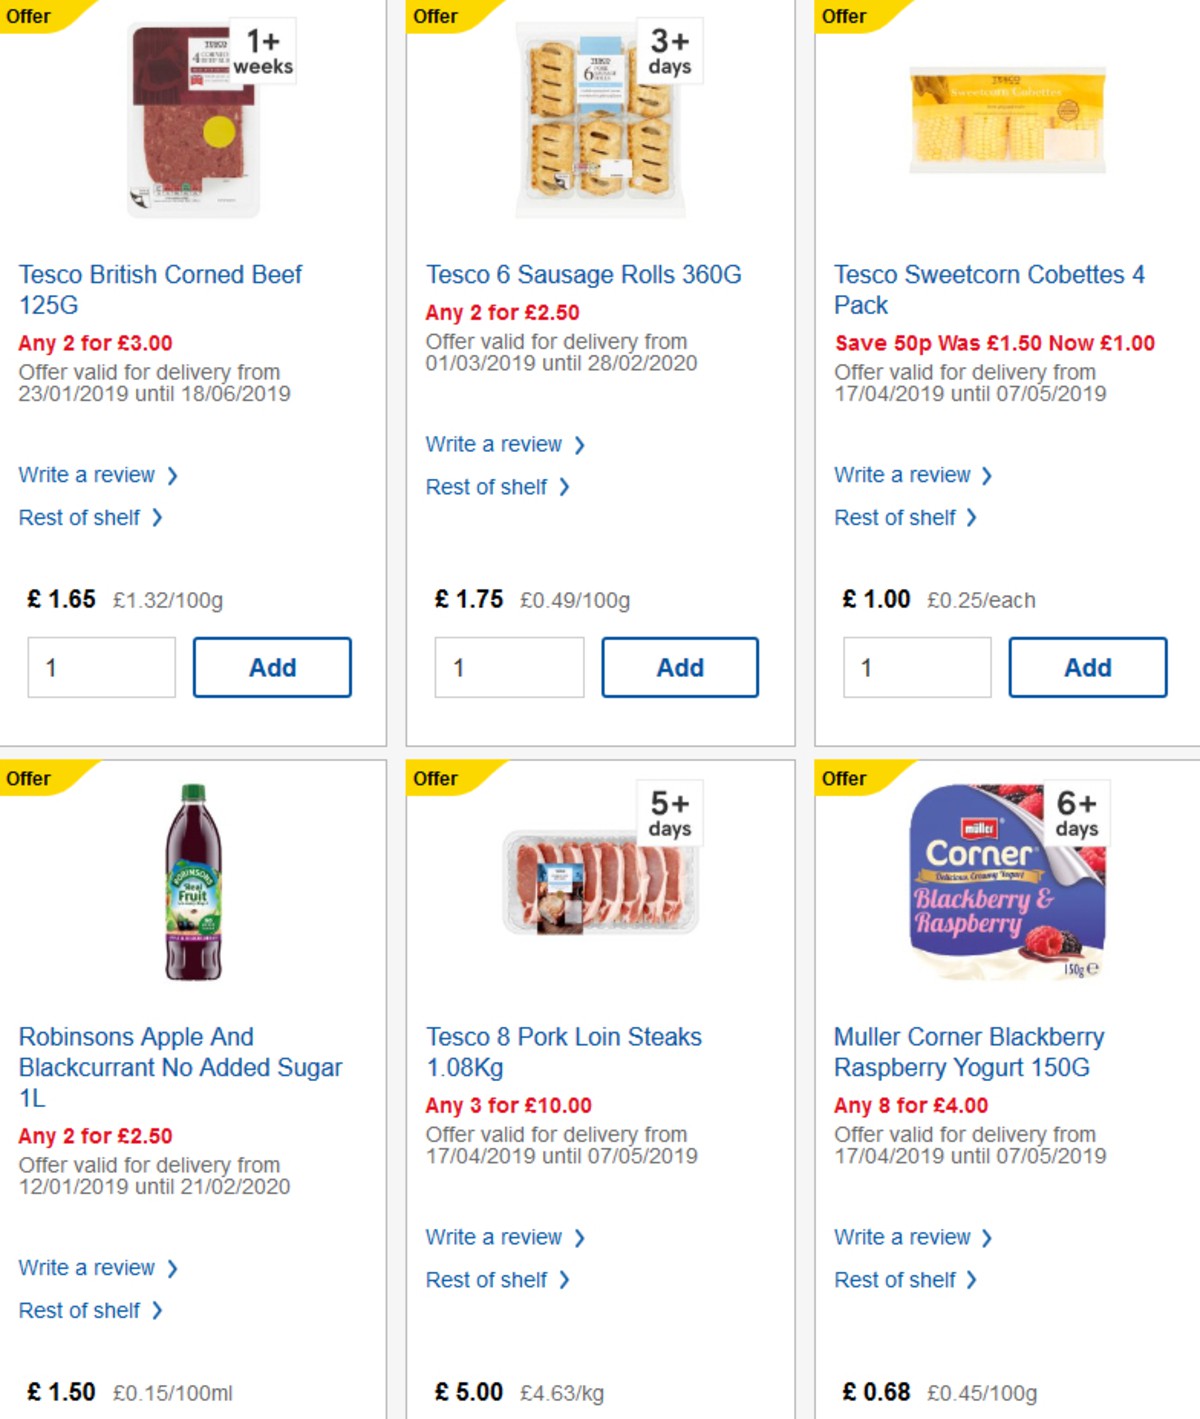The image size is (1200, 1419).
Task: Write a review for Pork Loin Steaks
Action: click(x=495, y=1237)
